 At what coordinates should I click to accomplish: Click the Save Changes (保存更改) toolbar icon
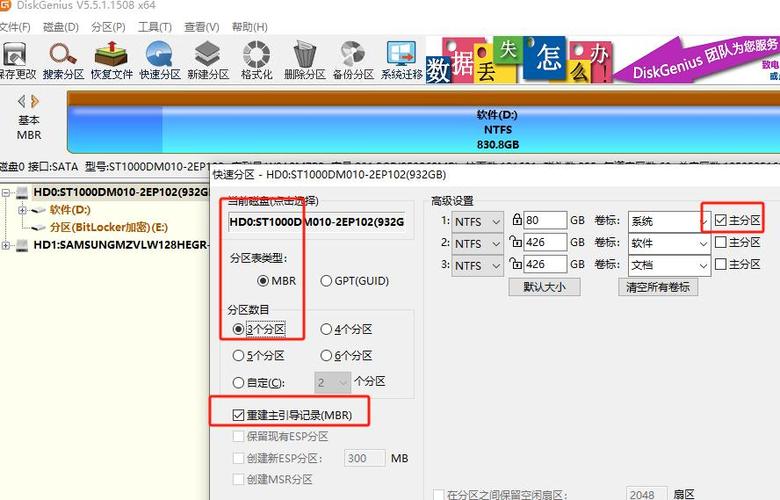[16, 61]
